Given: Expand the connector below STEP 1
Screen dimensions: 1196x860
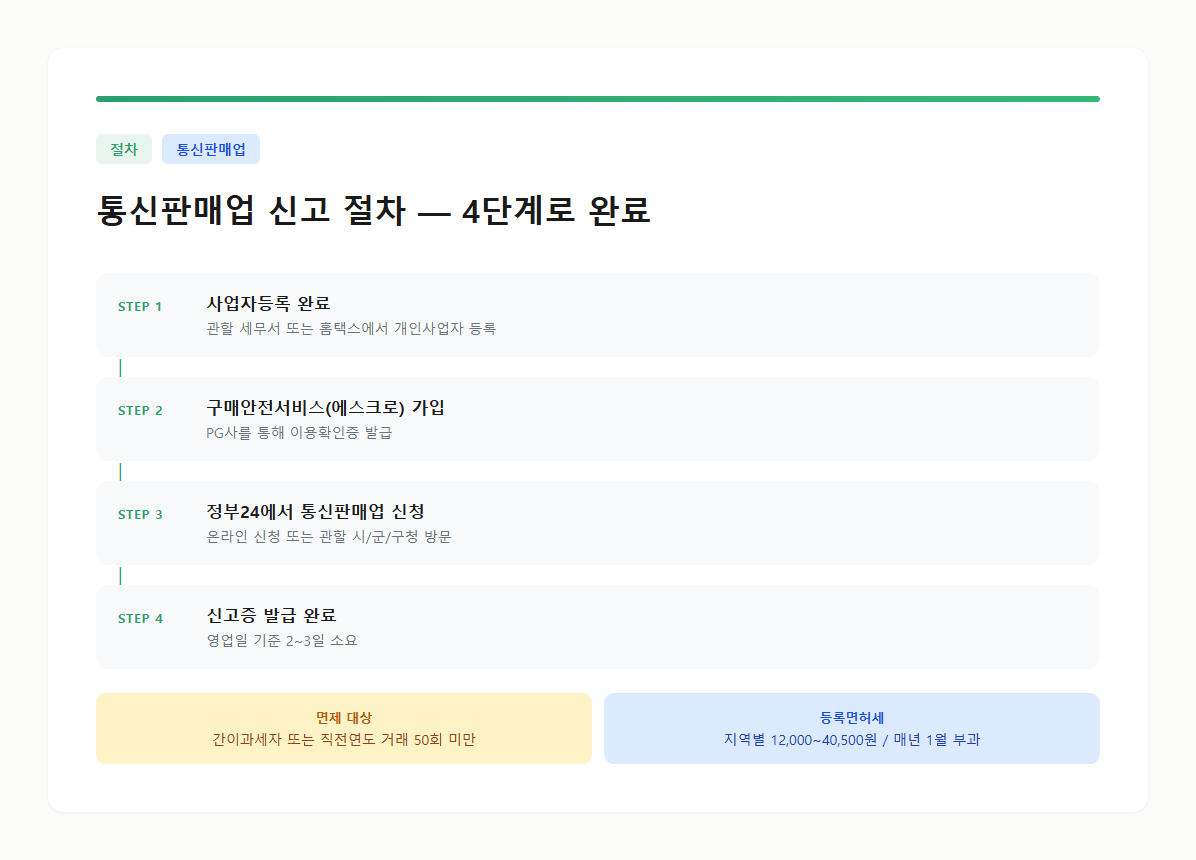Looking at the screenshot, I should click(120, 367).
